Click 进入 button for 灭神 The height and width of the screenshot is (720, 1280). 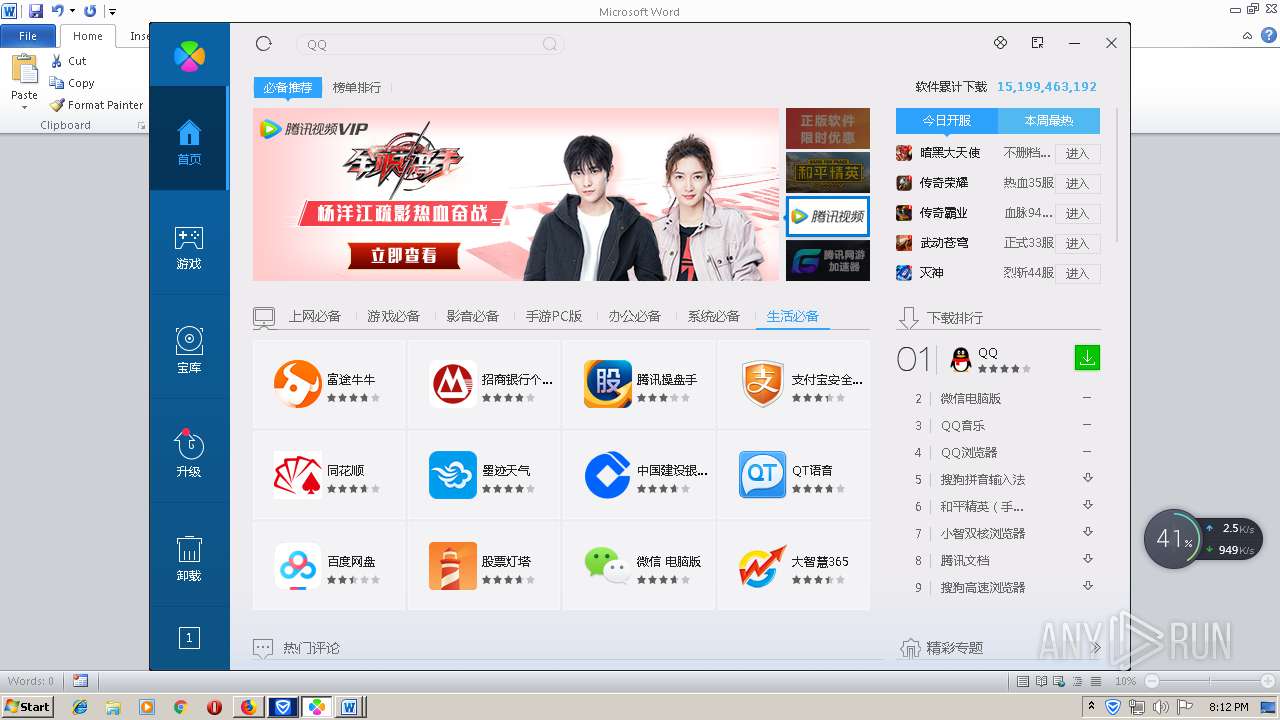1077,273
